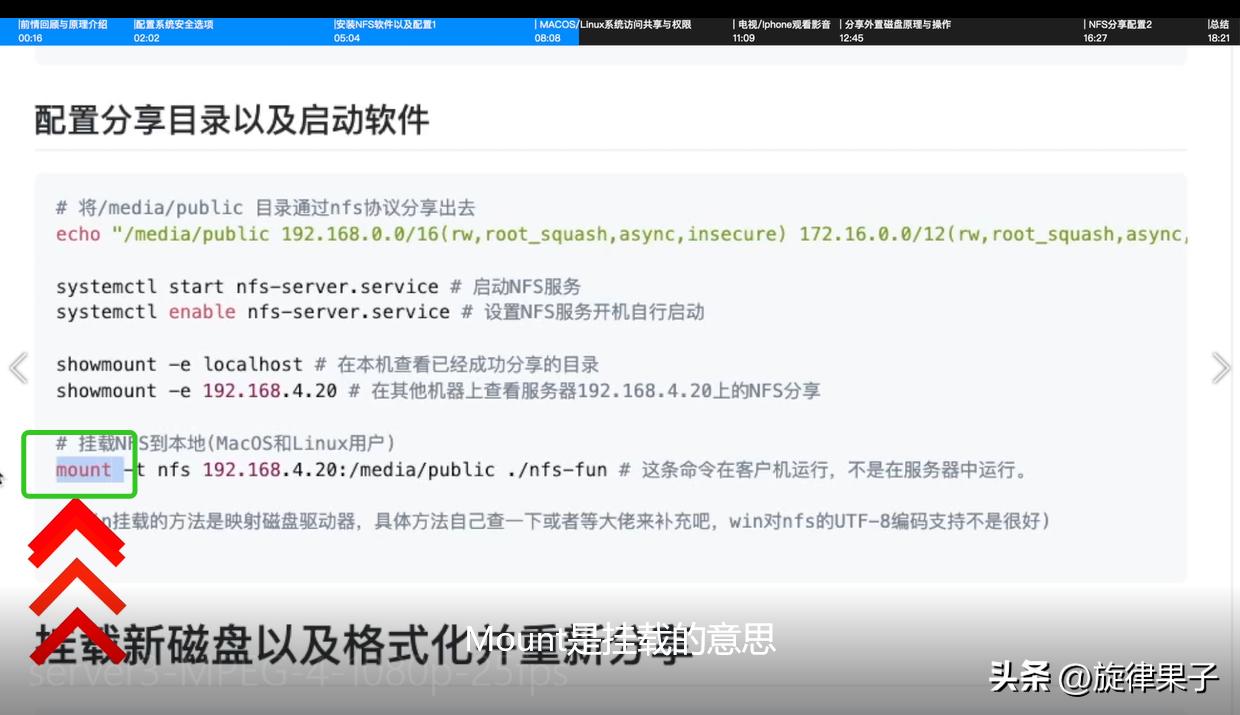Click the 头条 logo in the watermark
Image resolution: width=1240 pixels, height=715 pixels.
1021,677
